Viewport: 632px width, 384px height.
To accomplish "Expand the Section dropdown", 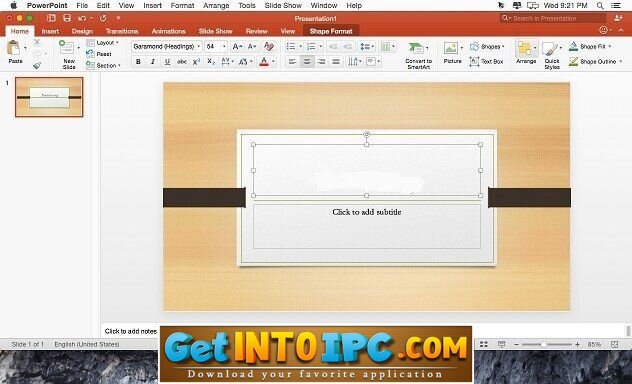I will [104, 65].
